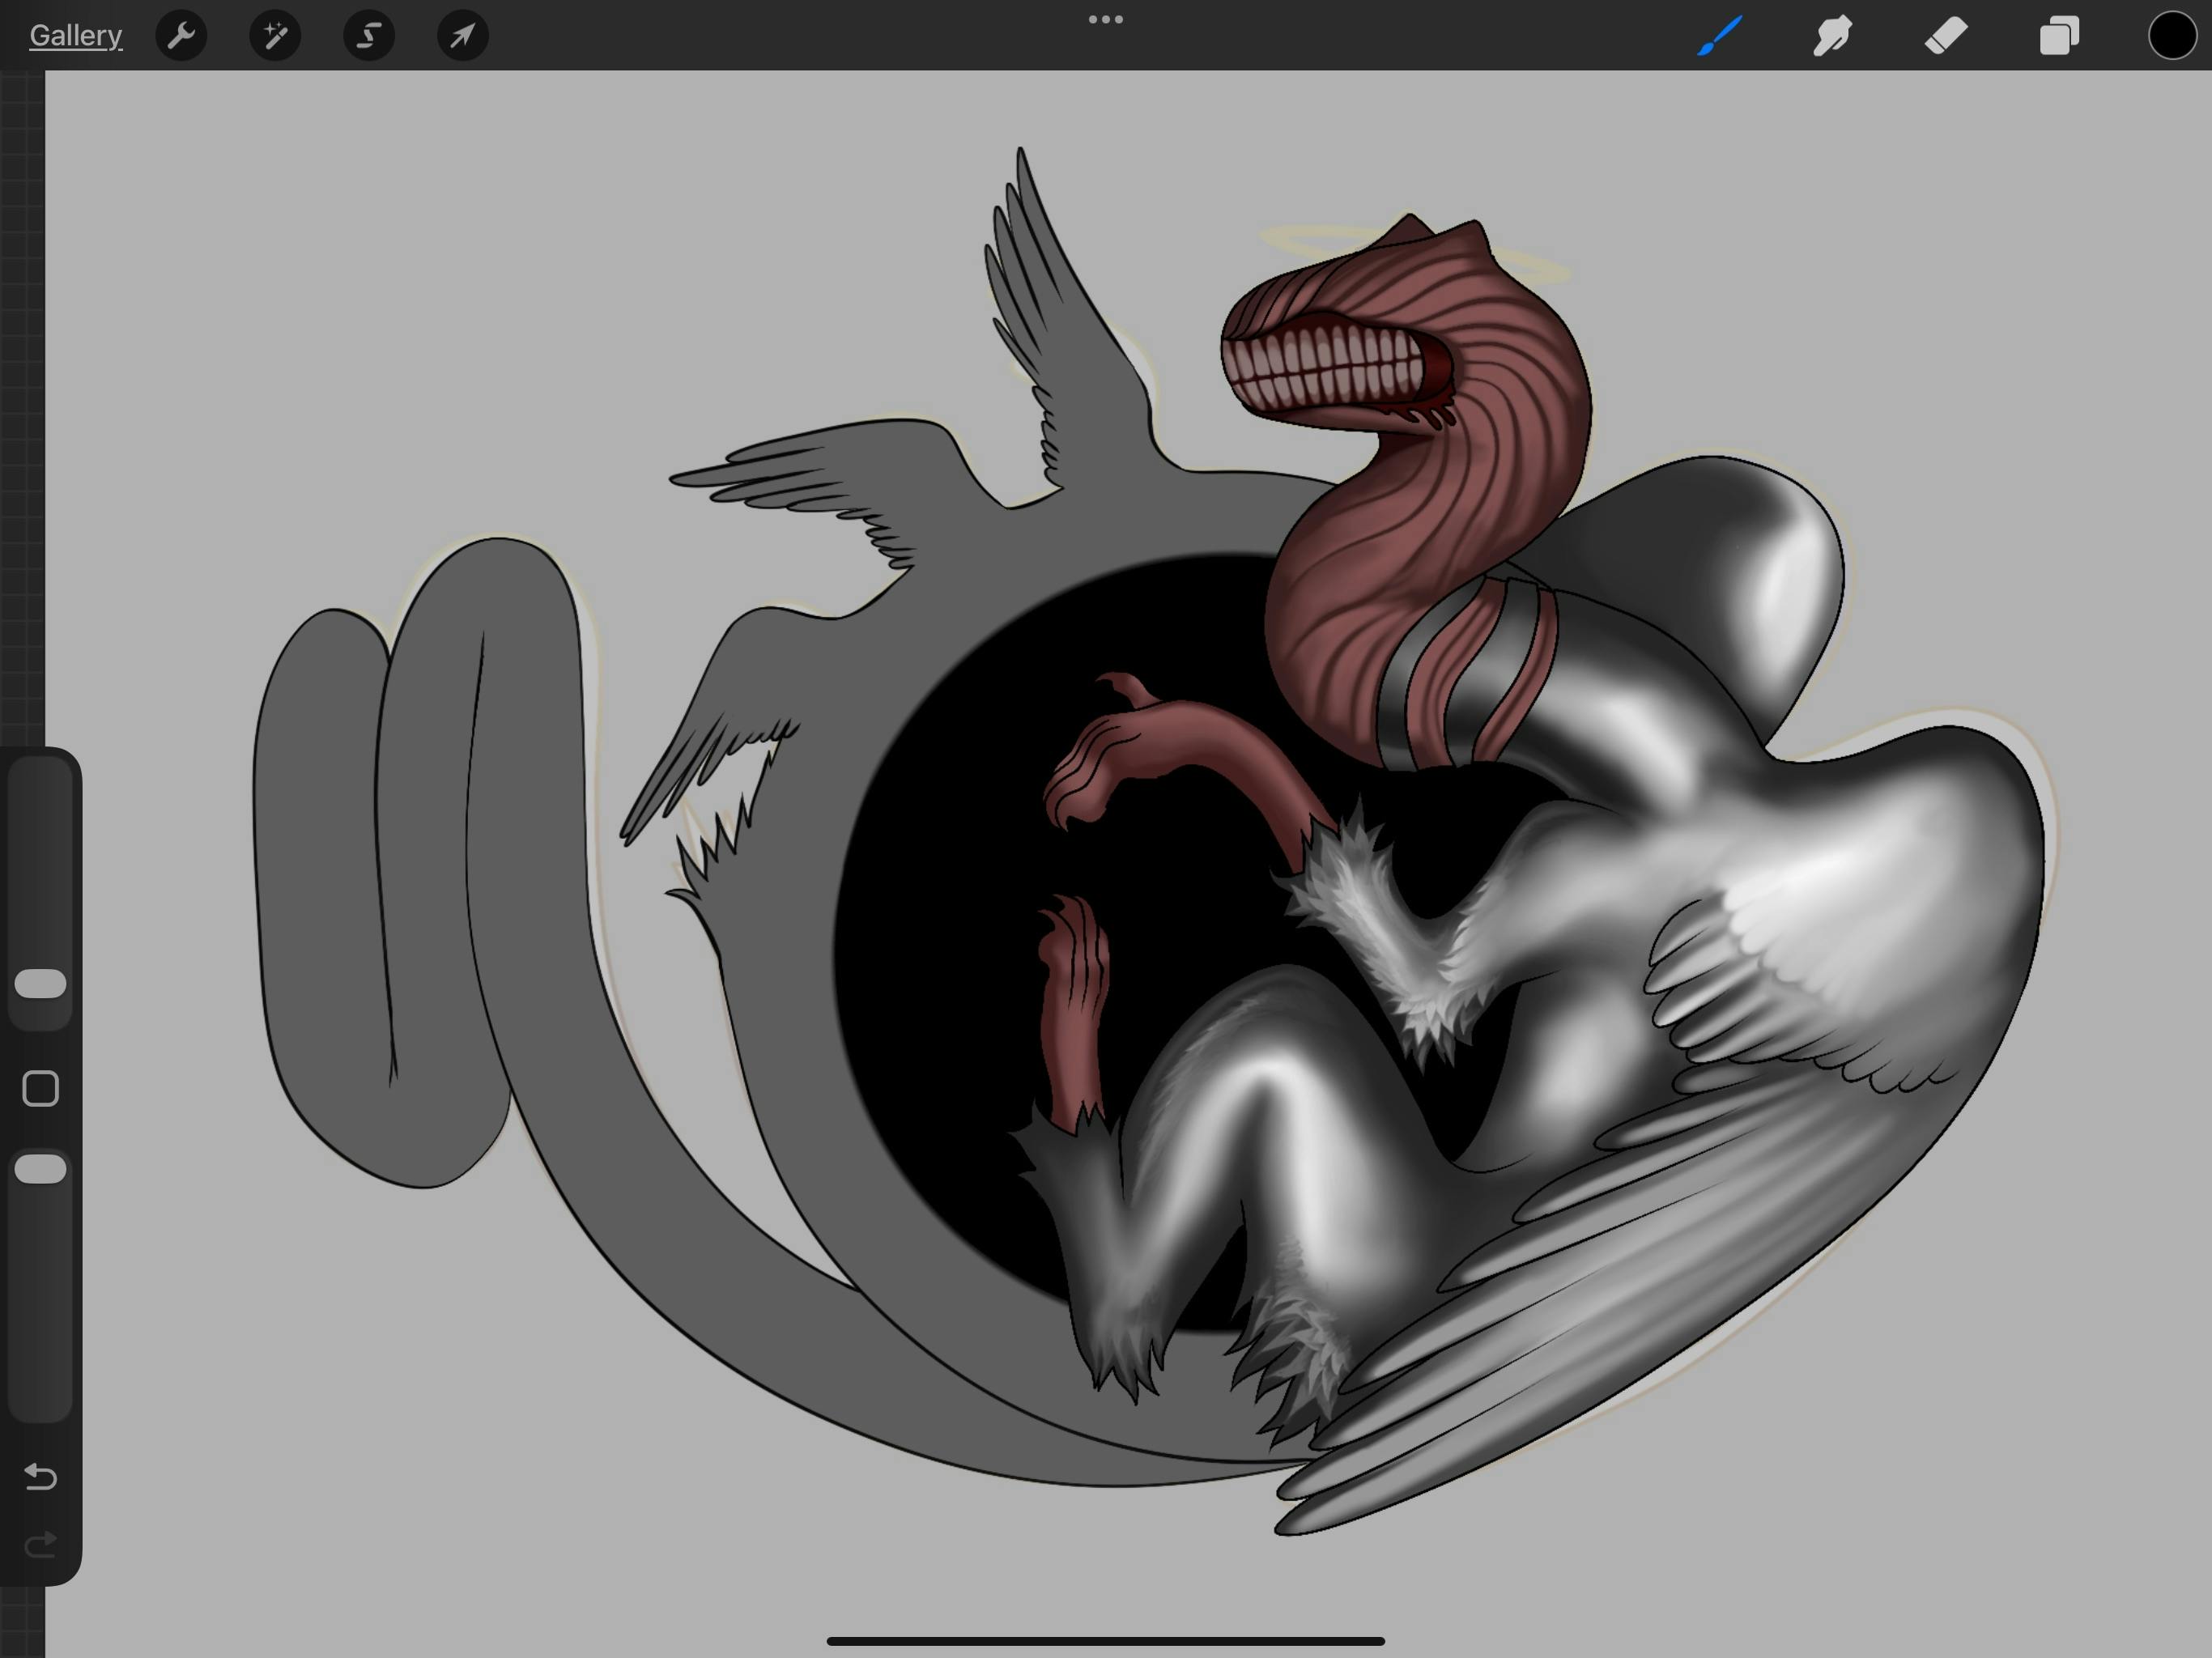Open the Actions wrench menu
Screen dimensions: 2212x1658
181,36
